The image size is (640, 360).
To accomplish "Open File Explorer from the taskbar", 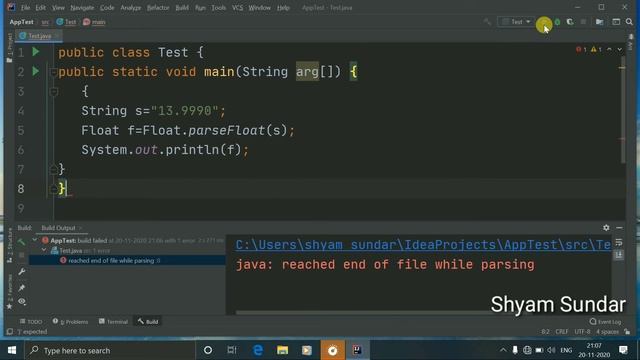I will 282,350.
